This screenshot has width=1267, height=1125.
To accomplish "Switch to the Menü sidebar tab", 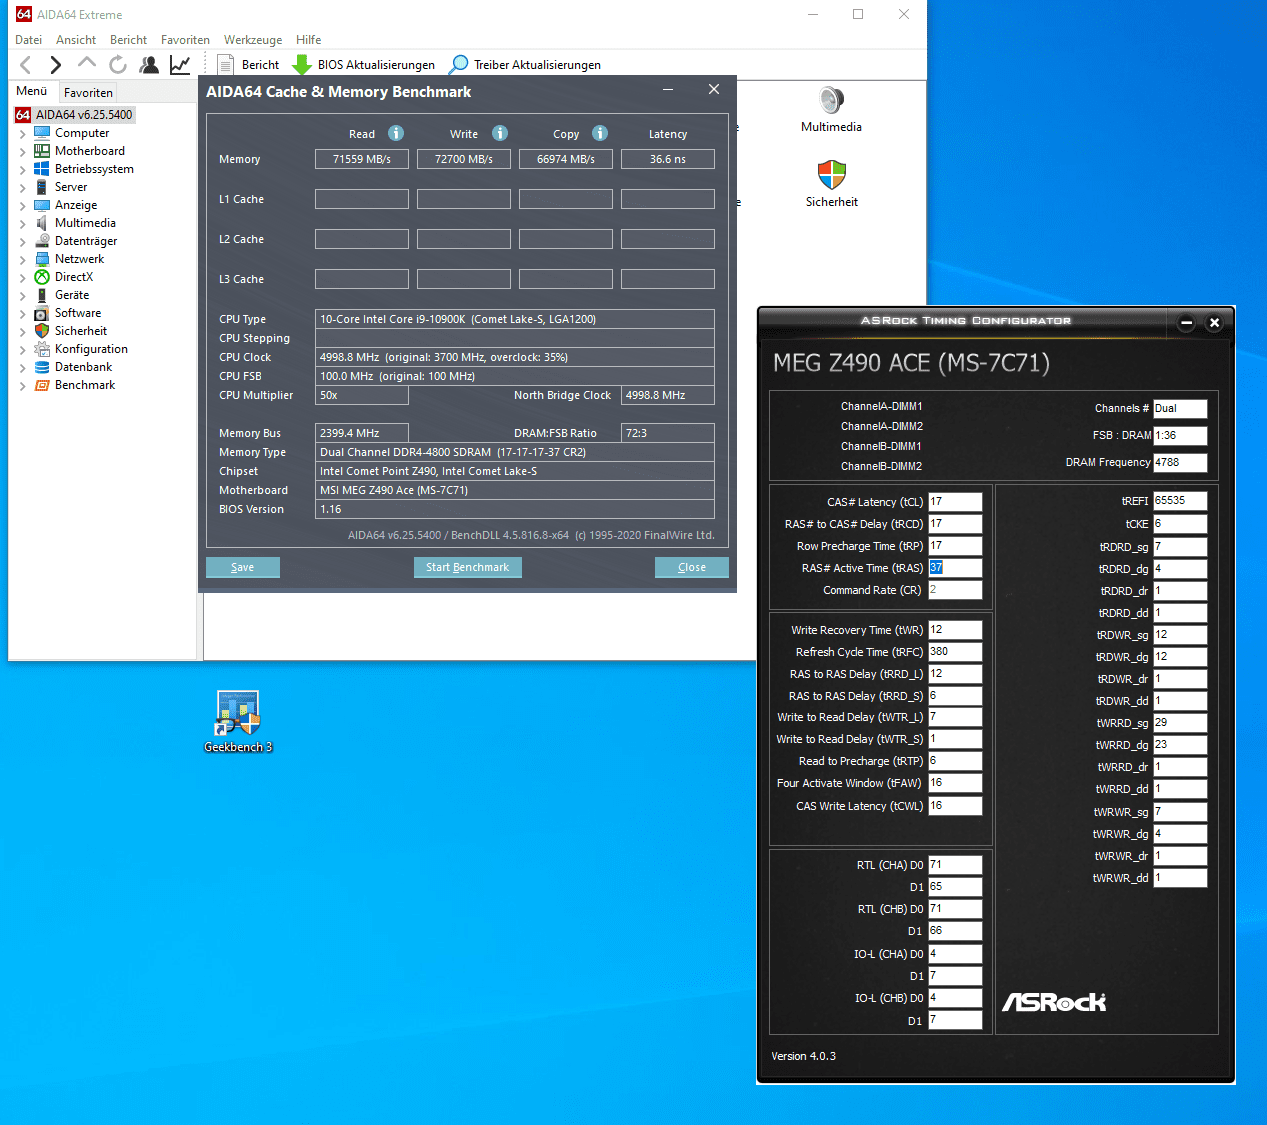I will [32, 91].
